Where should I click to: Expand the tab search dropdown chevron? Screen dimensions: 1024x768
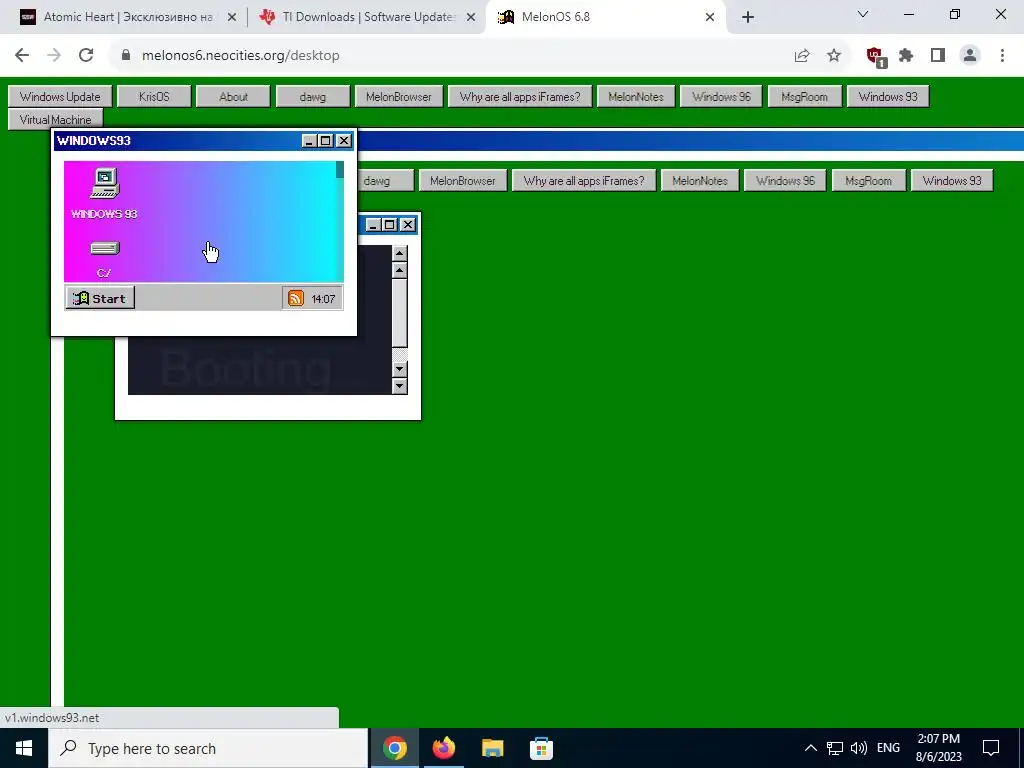click(x=863, y=14)
